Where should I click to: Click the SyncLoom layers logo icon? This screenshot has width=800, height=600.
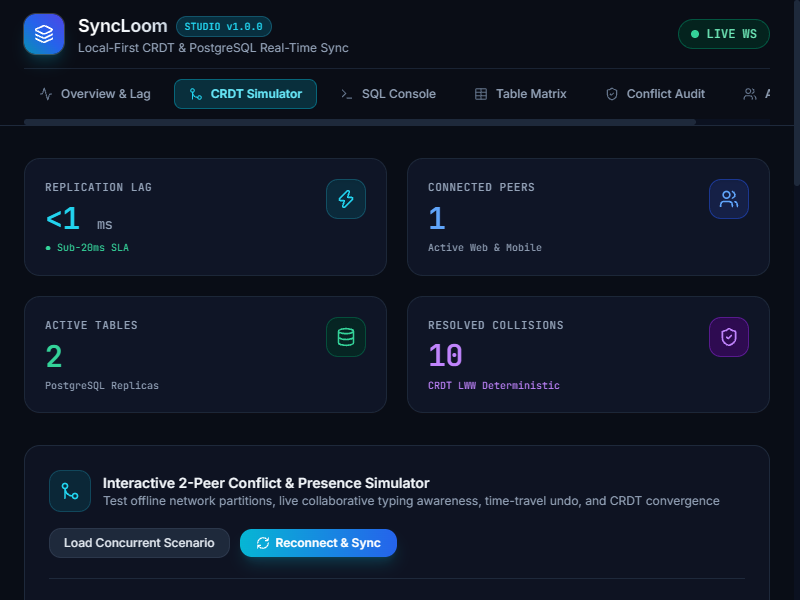44,34
